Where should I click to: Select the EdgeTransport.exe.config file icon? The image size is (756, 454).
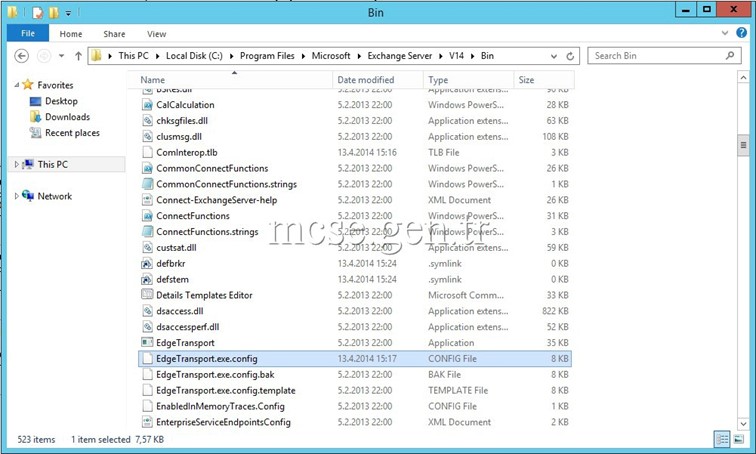pyautogui.click(x=147, y=359)
